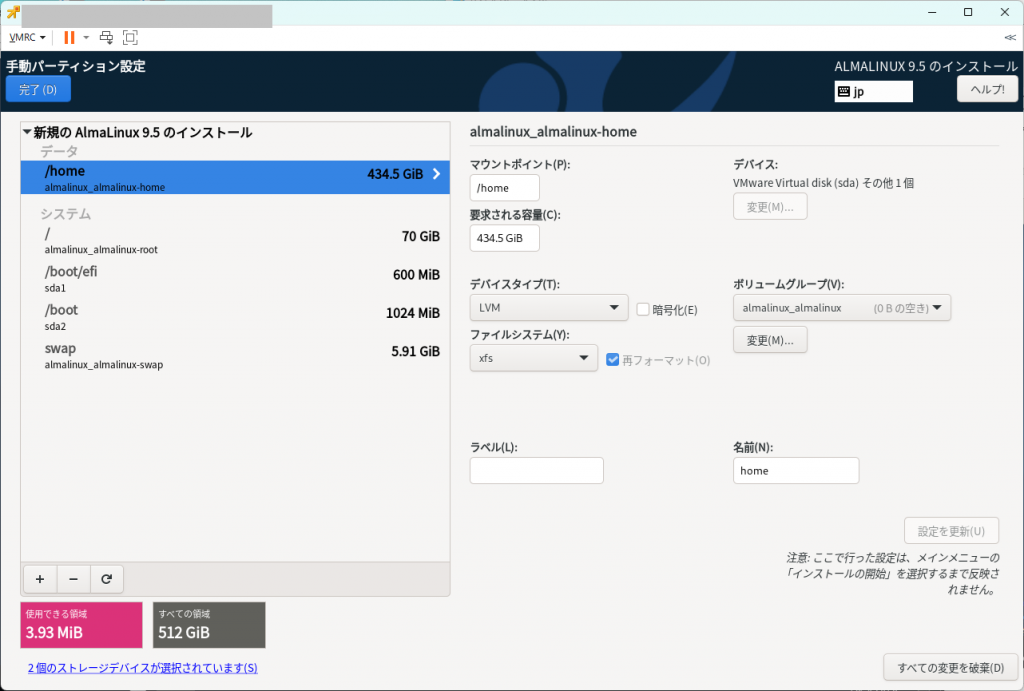Click the plus add mount point icon
The width and height of the screenshot is (1024, 691).
40,579
